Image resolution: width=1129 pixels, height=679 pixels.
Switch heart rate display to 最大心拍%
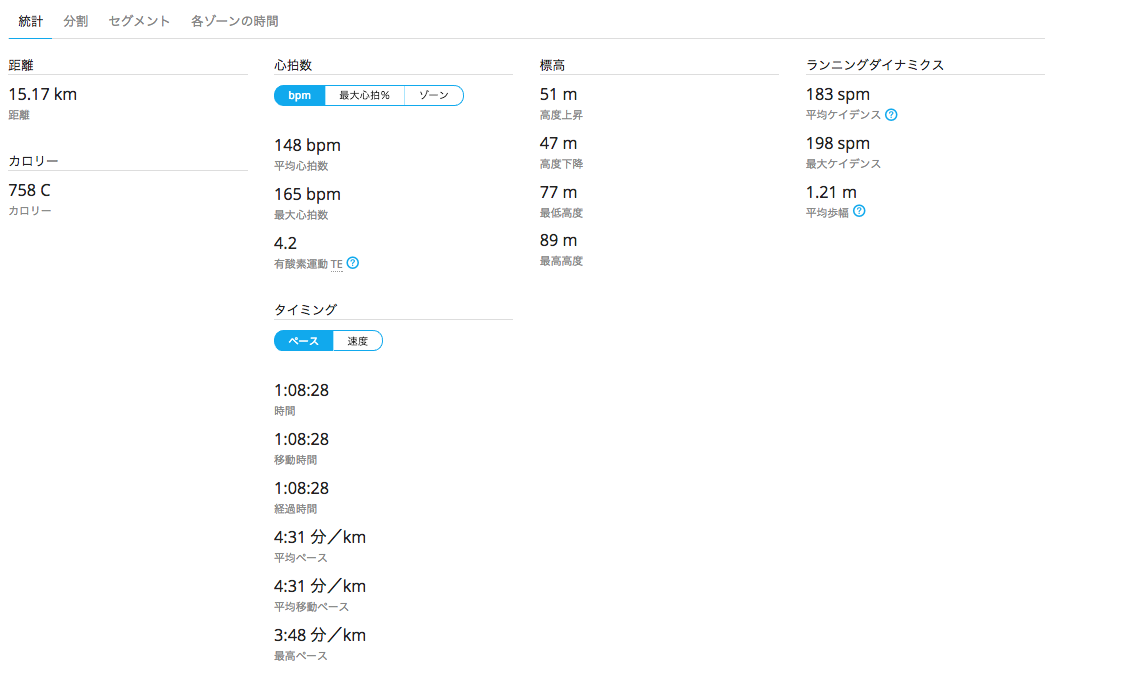pos(364,95)
